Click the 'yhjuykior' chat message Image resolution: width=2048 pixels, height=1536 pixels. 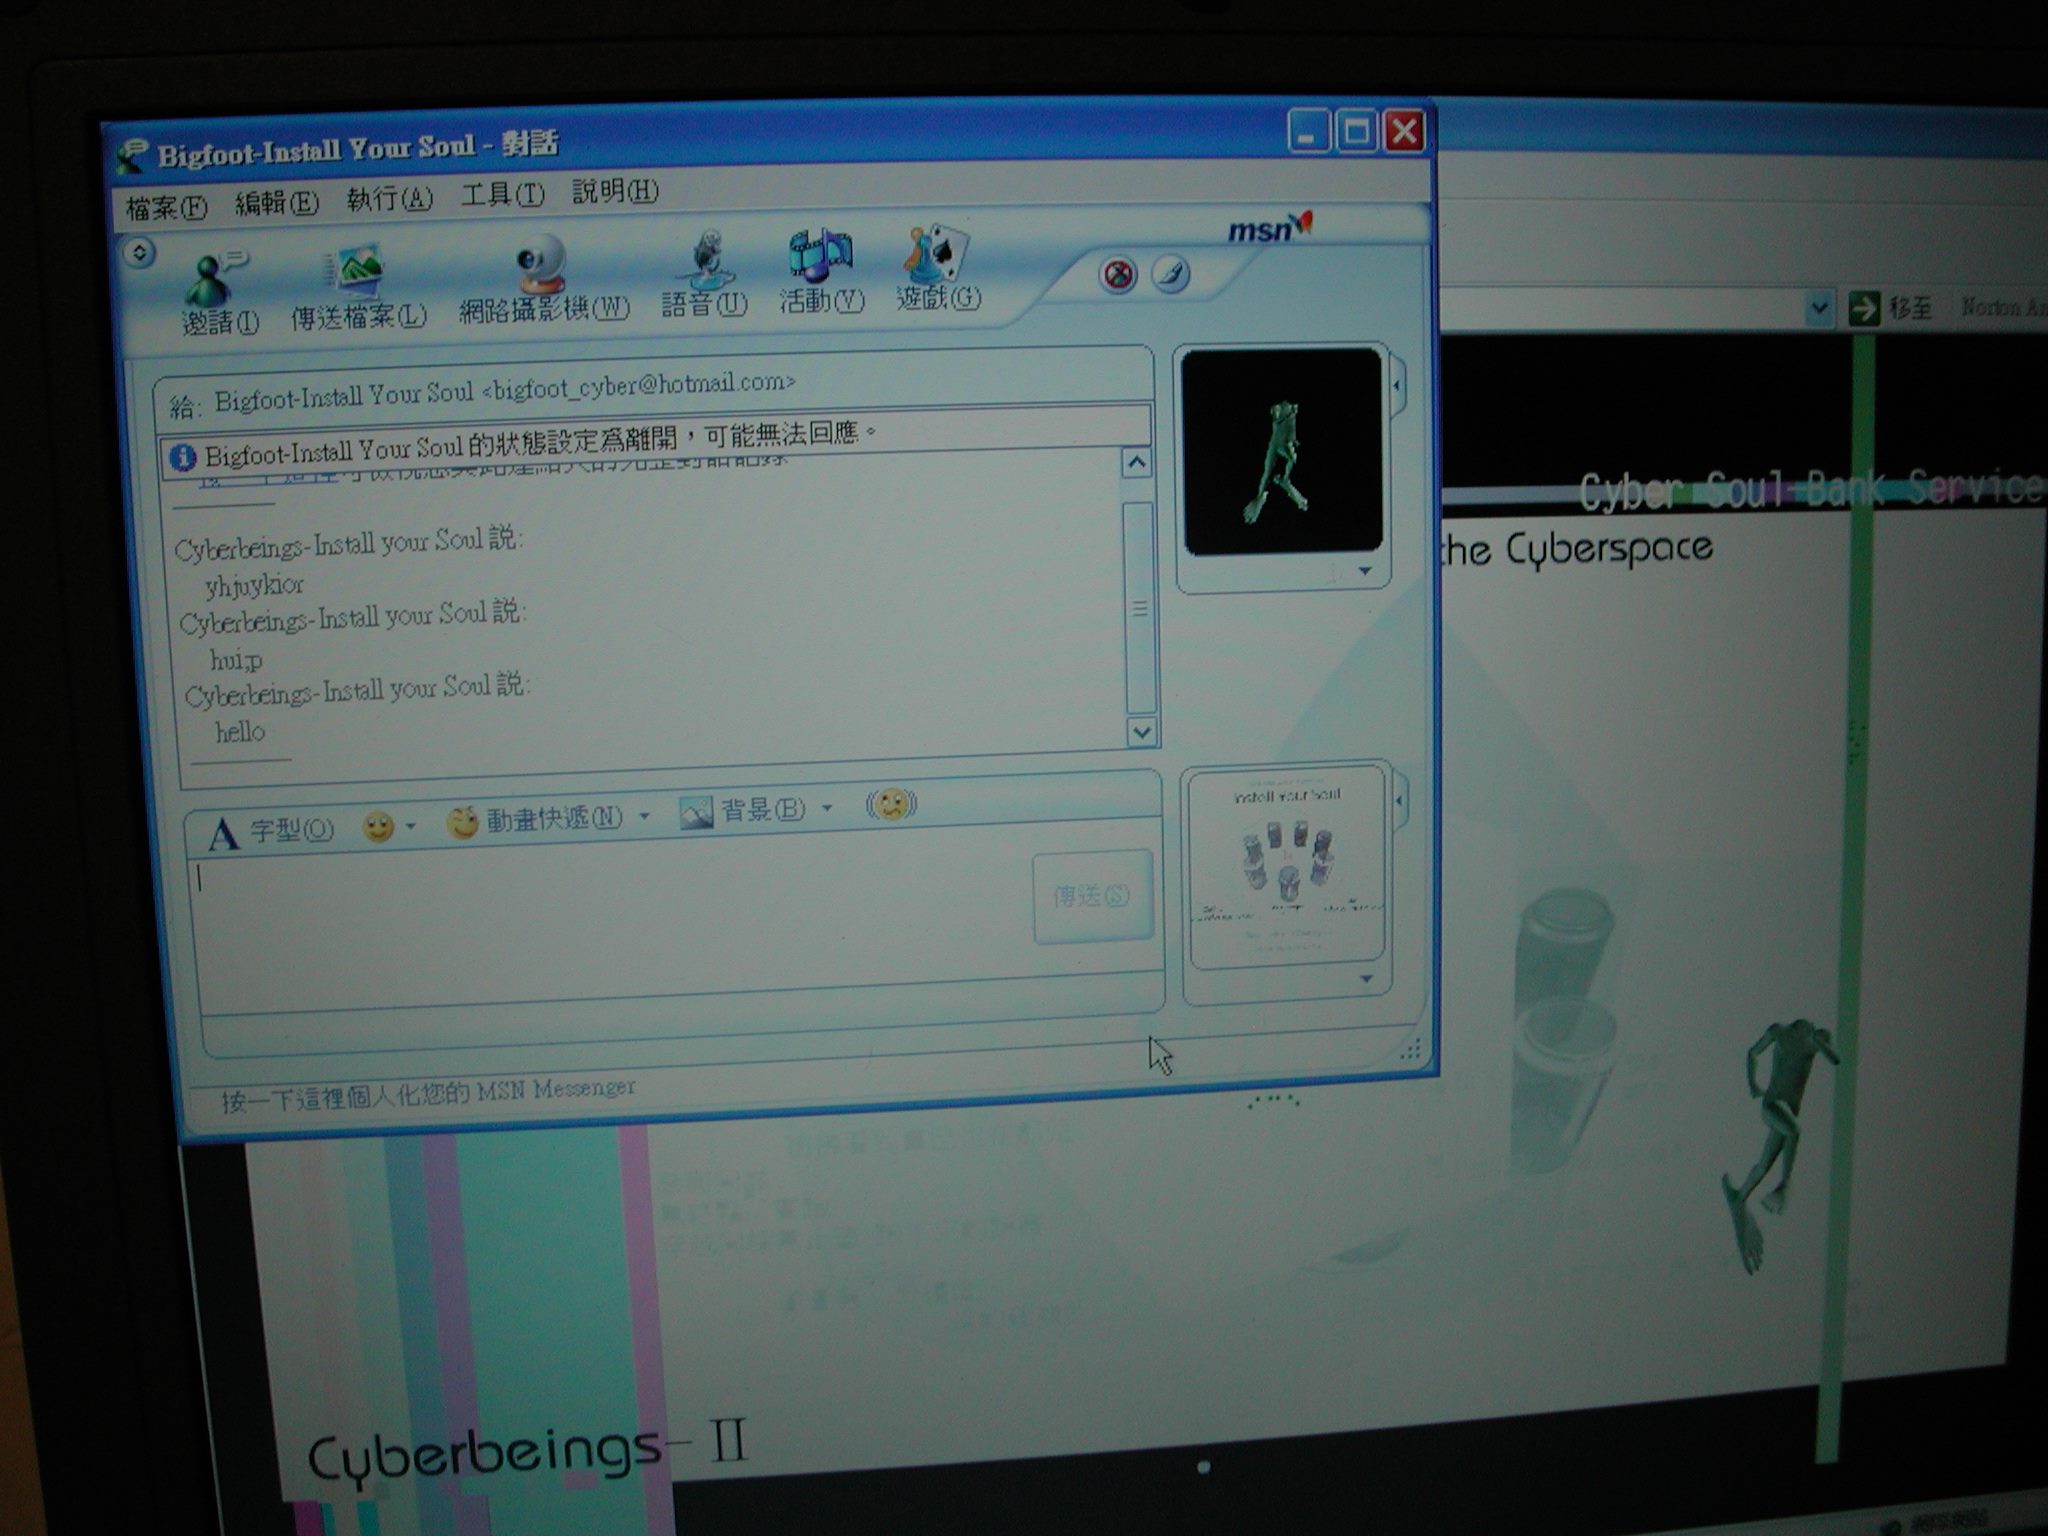coord(254,584)
